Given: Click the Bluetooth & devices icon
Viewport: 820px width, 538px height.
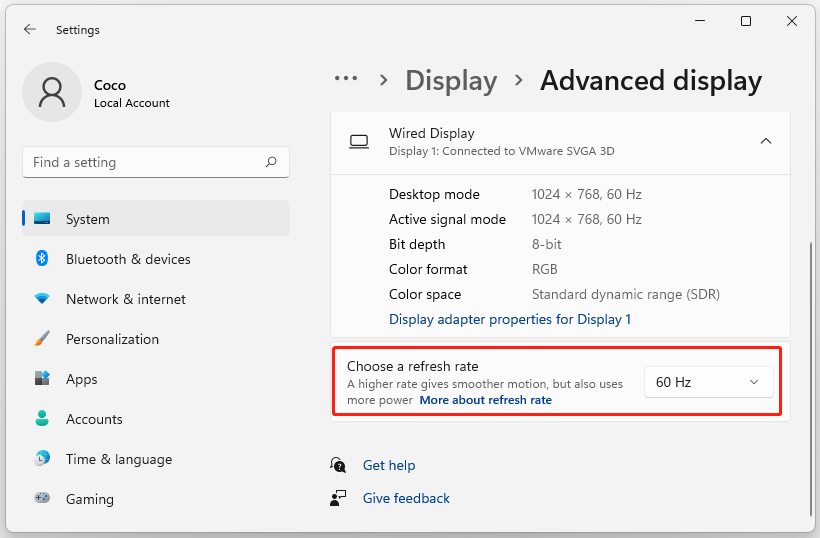Looking at the screenshot, I should pos(42,259).
